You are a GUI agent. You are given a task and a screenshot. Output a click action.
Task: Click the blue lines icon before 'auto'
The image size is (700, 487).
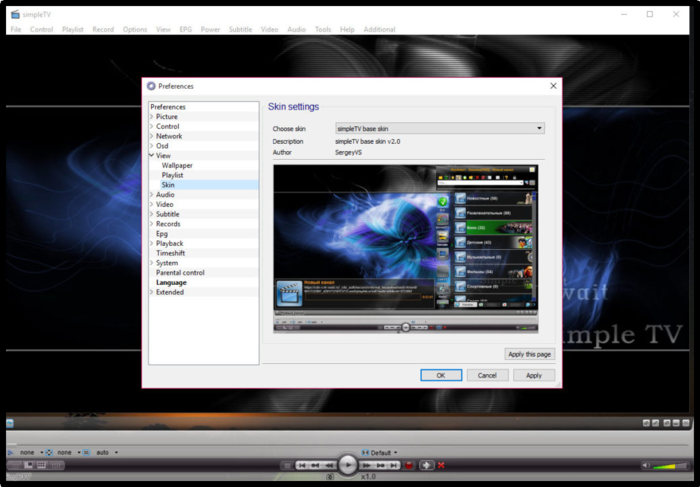pyautogui.click(x=87, y=453)
